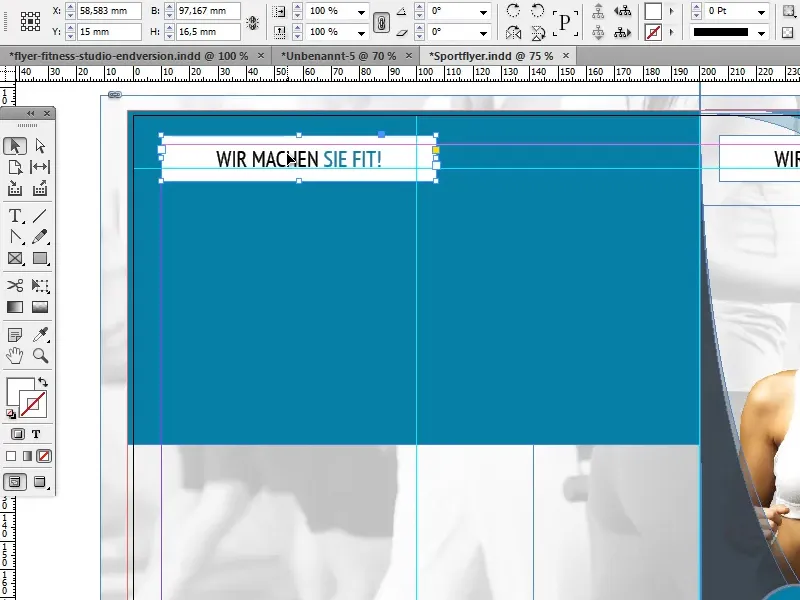Apply Gradient button in Tools panel
The width and height of the screenshot is (800, 600).
(27, 456)
